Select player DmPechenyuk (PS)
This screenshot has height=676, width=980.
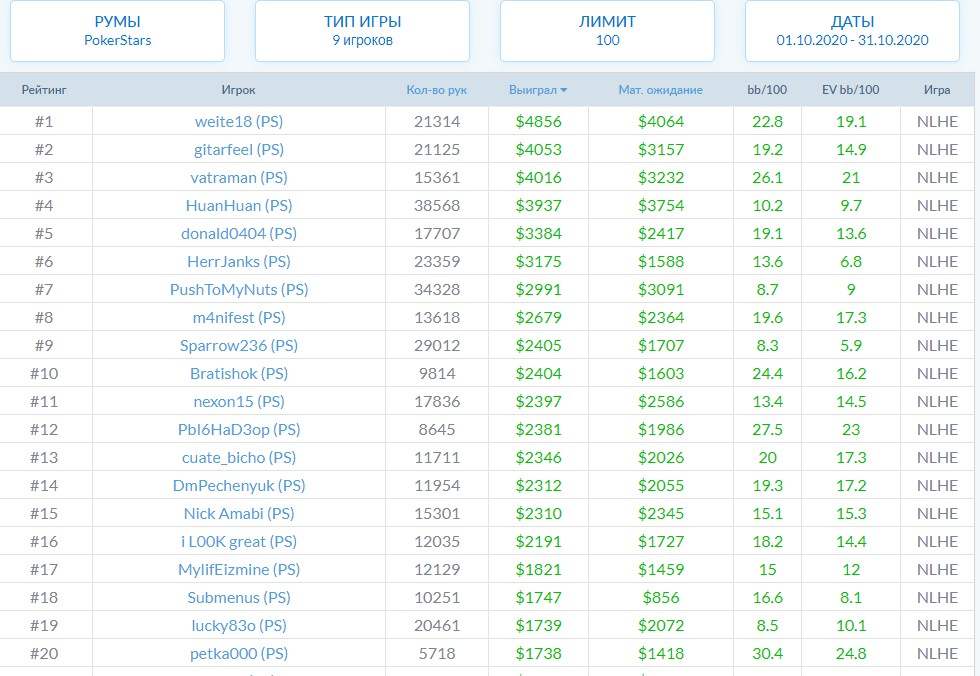point(239,485)
